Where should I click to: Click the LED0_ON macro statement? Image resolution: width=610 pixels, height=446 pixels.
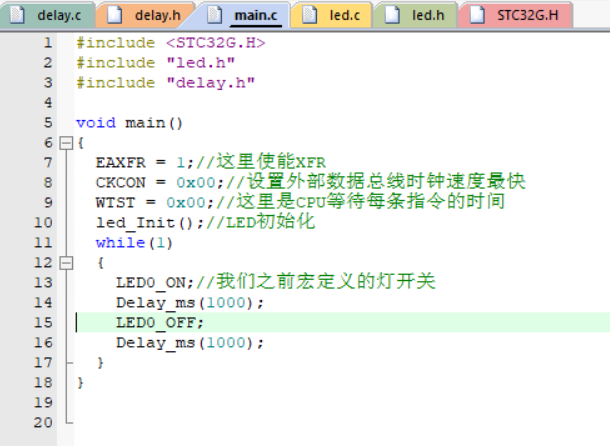coord(155,283)
